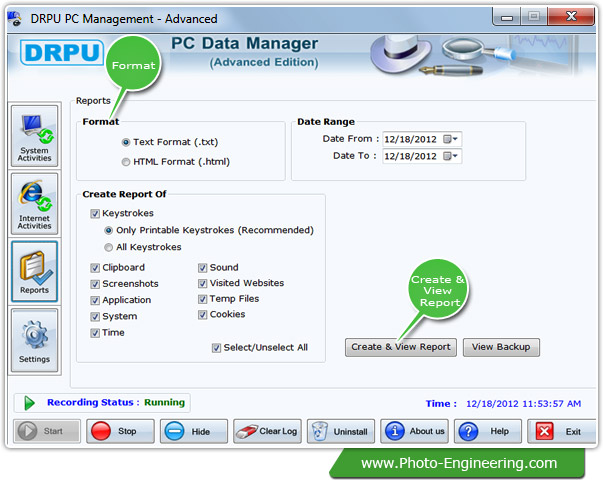The width and height of the screenshot is (603, 480).
Task: Click the Uninstall recycle bin button
Action: 341,431
